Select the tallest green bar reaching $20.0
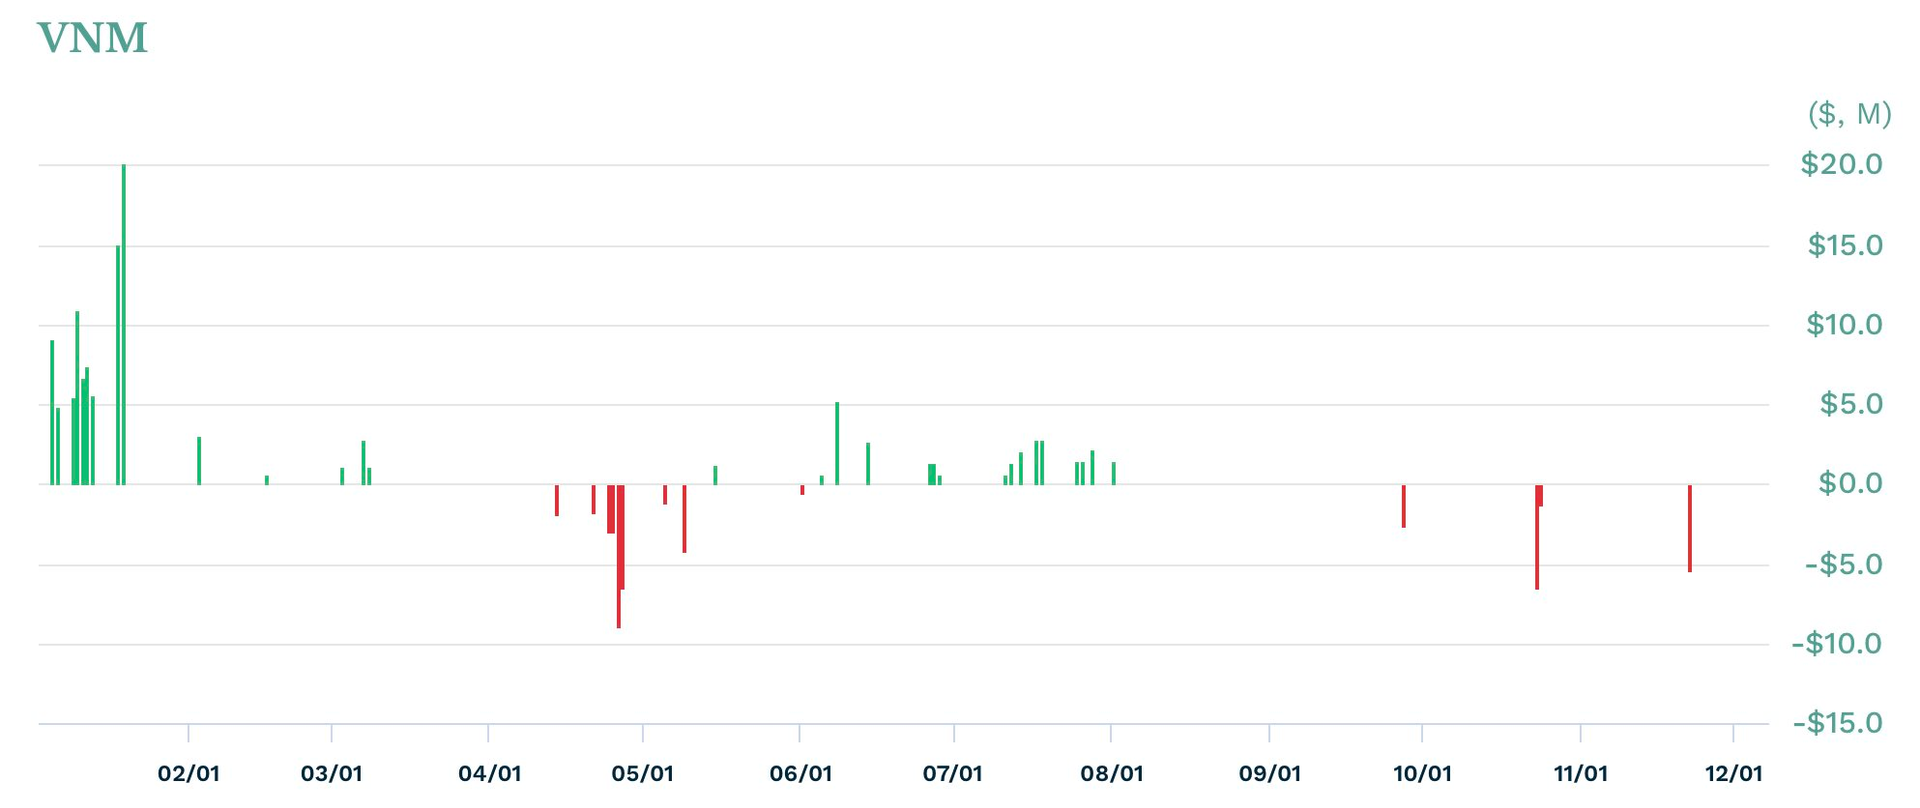The width and height of the screenshot is (1920, 808). [124, 324]
